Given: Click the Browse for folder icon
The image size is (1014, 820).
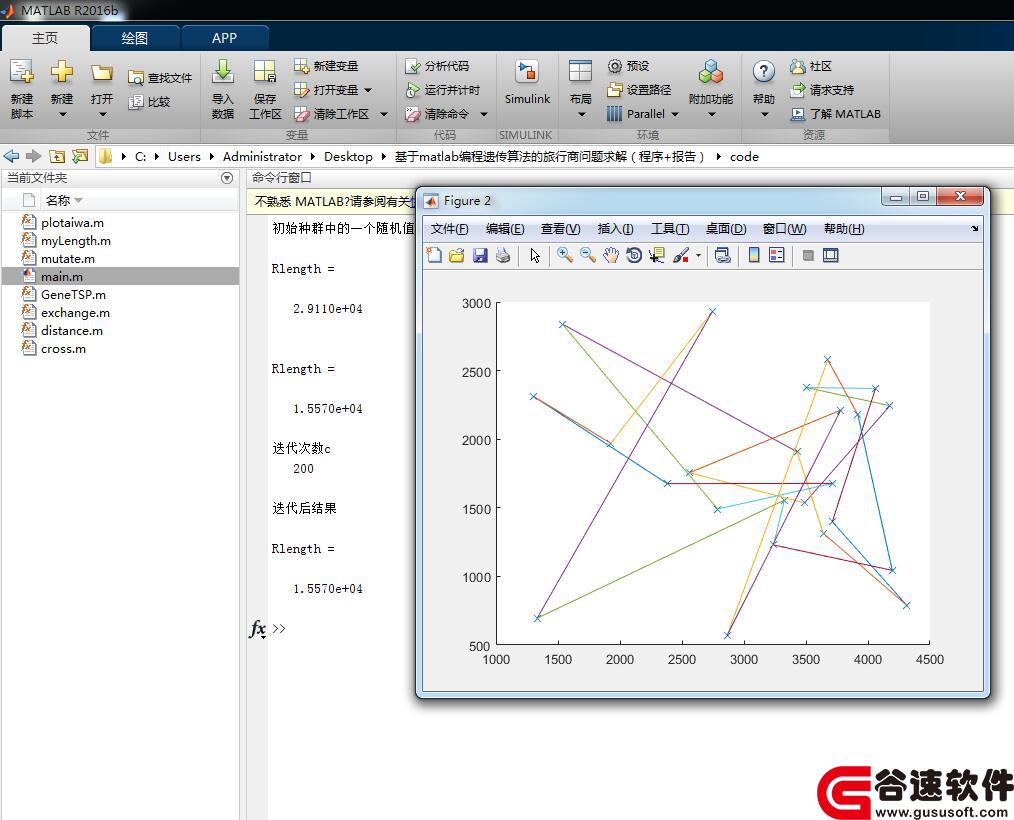Looking at the screenshot, I should 80,156.
